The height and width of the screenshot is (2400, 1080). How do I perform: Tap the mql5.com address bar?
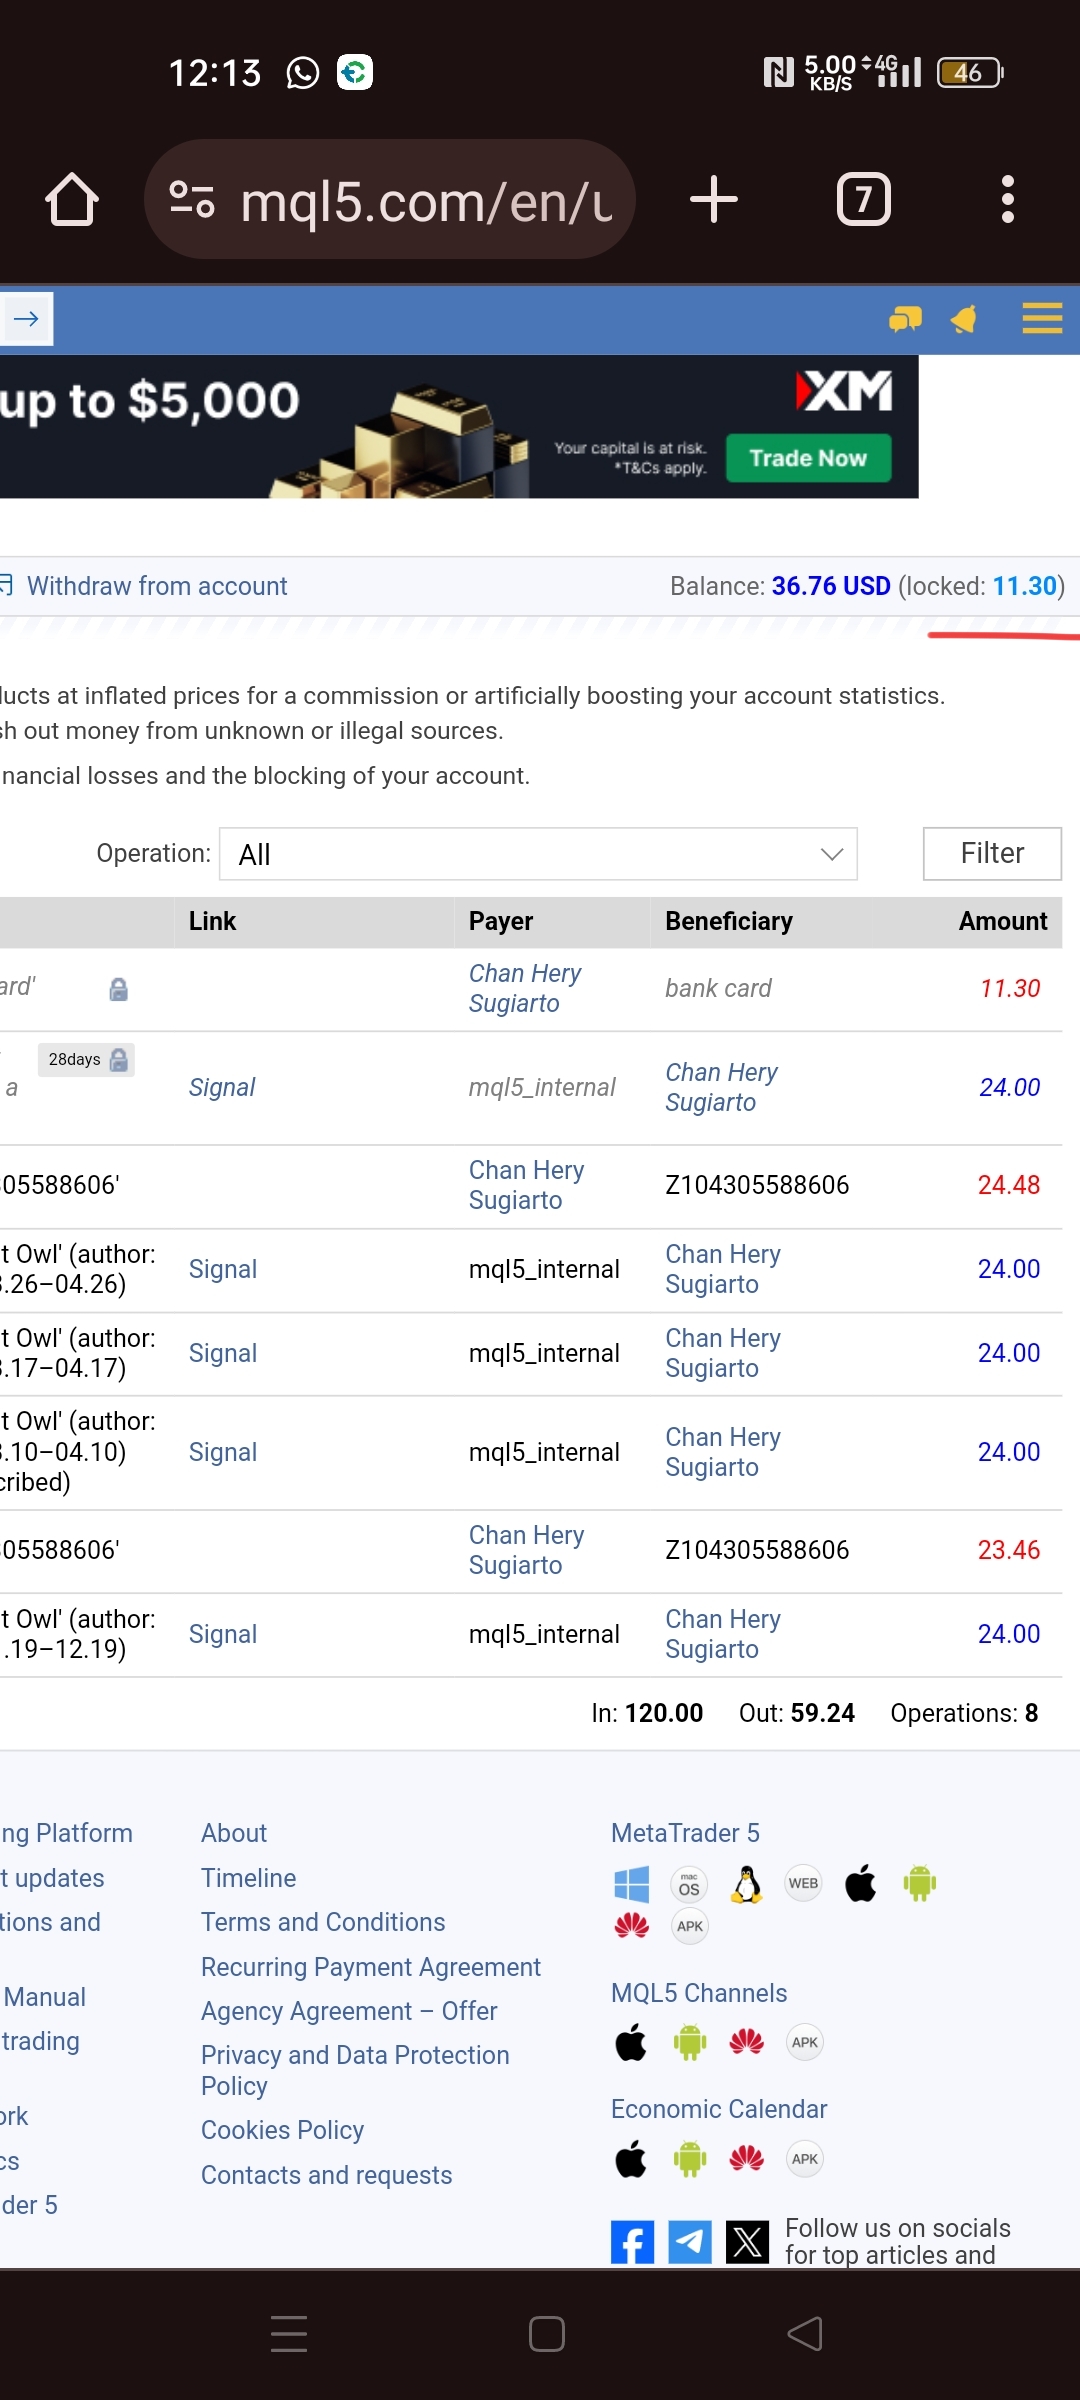pos(390,199)
